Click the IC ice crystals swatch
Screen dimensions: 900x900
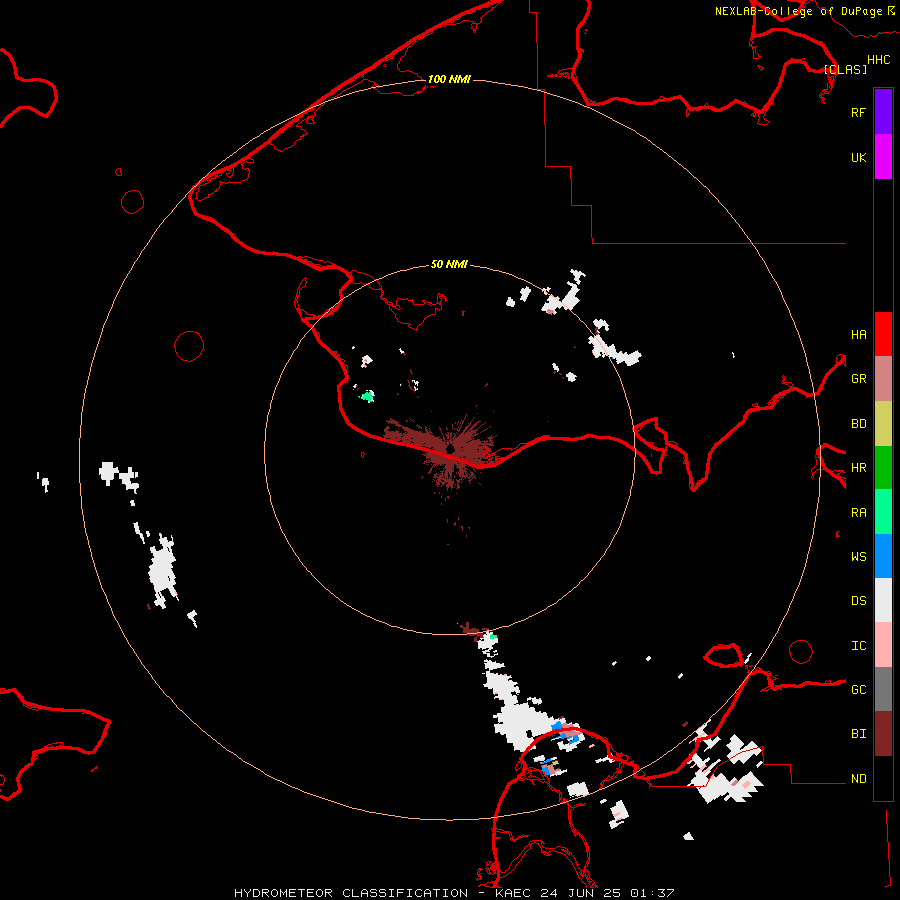point(883,645)
